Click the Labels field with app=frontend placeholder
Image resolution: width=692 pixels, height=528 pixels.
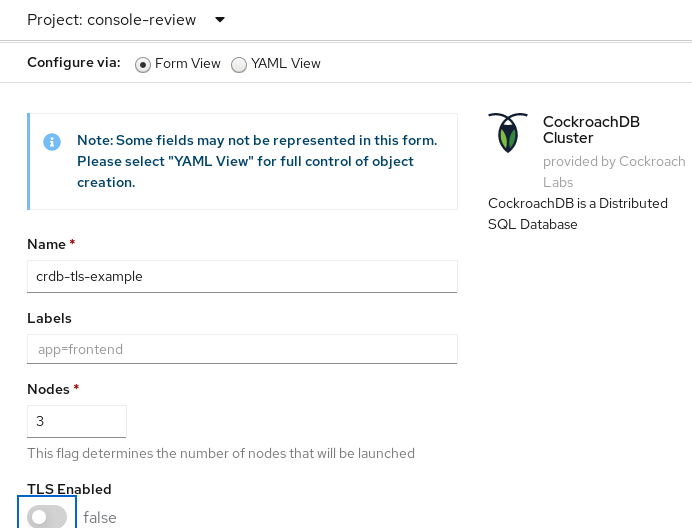(242, 349)
